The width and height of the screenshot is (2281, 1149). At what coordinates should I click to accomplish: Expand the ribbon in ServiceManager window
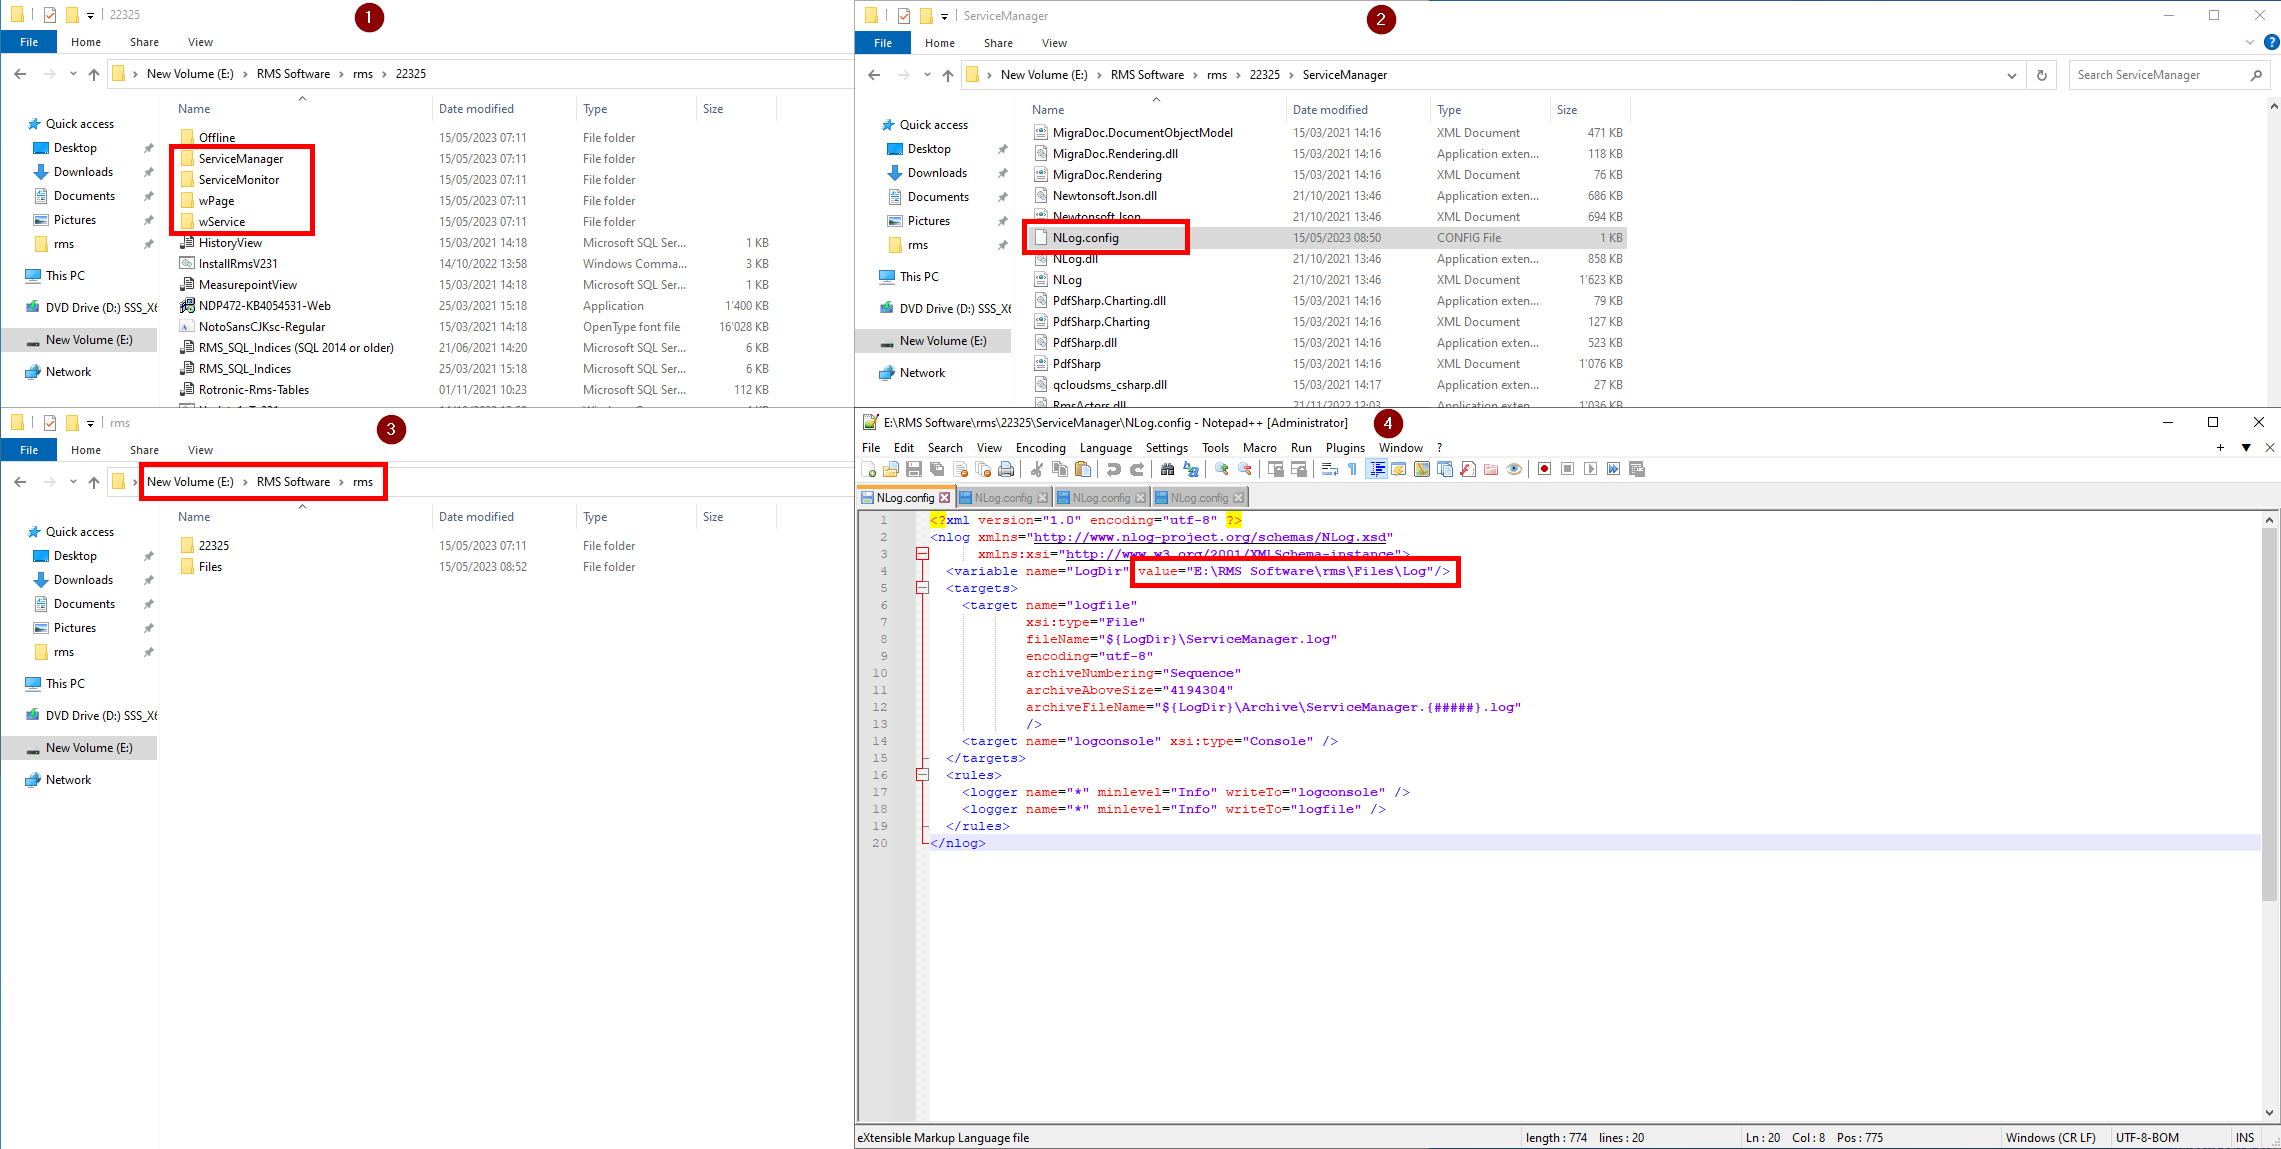point(2250,43)
